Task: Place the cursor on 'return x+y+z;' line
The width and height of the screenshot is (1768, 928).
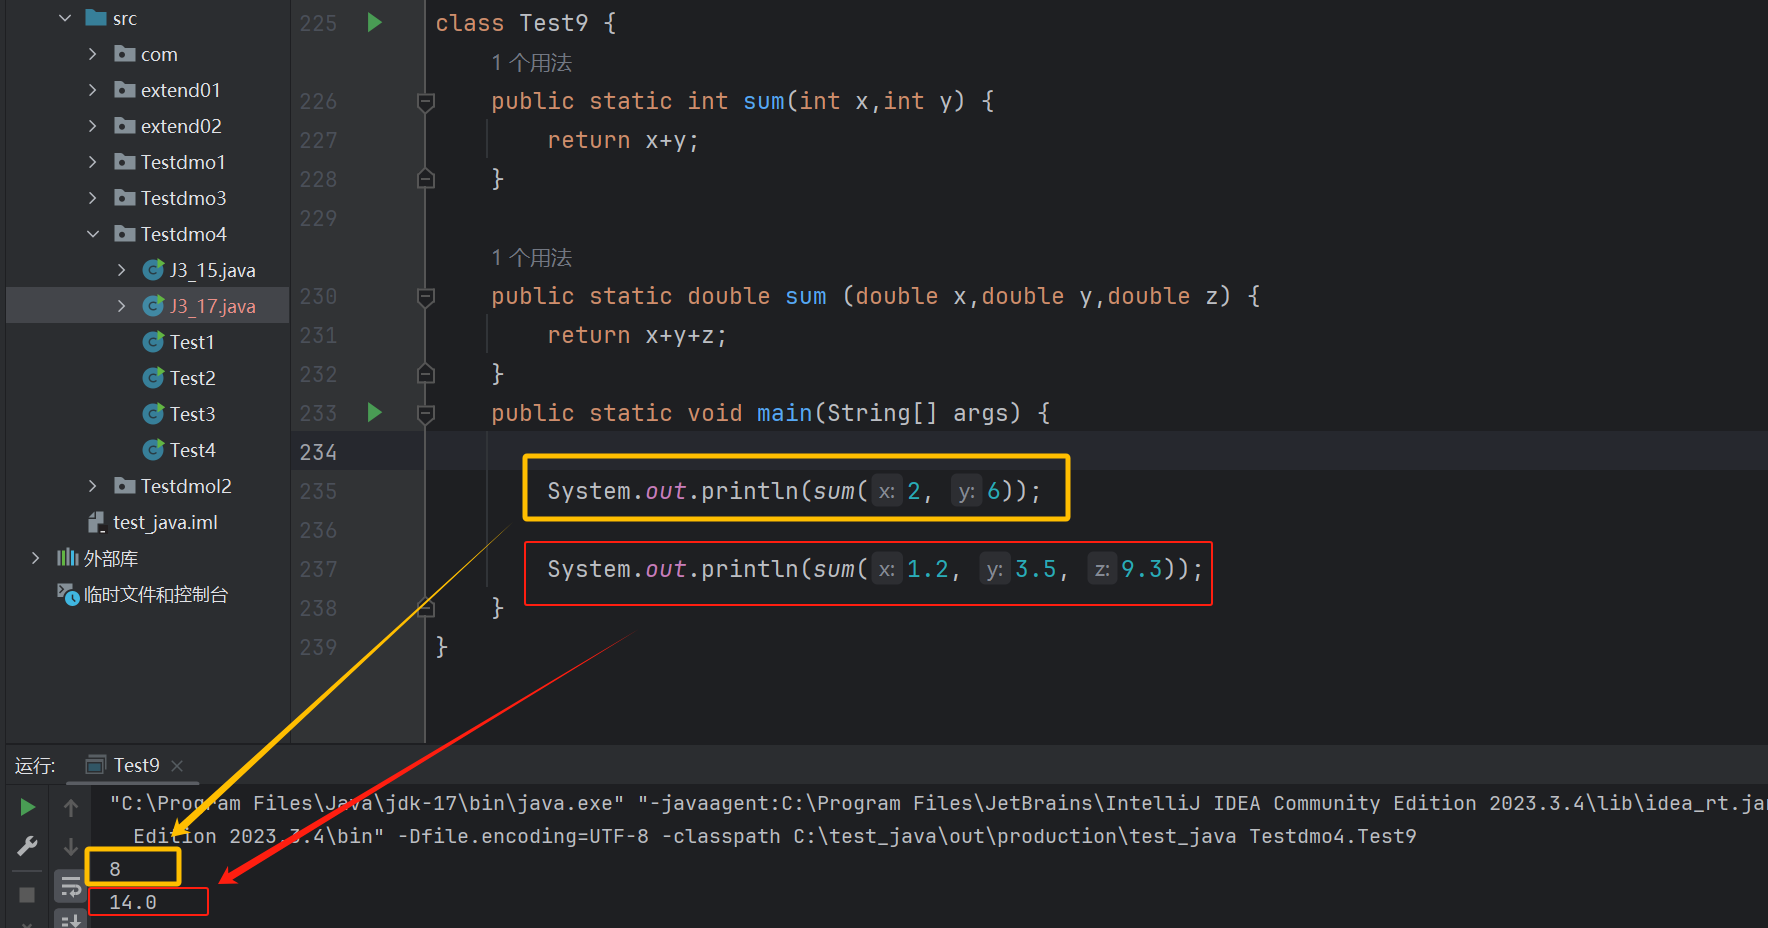Action: click(636, 335)
